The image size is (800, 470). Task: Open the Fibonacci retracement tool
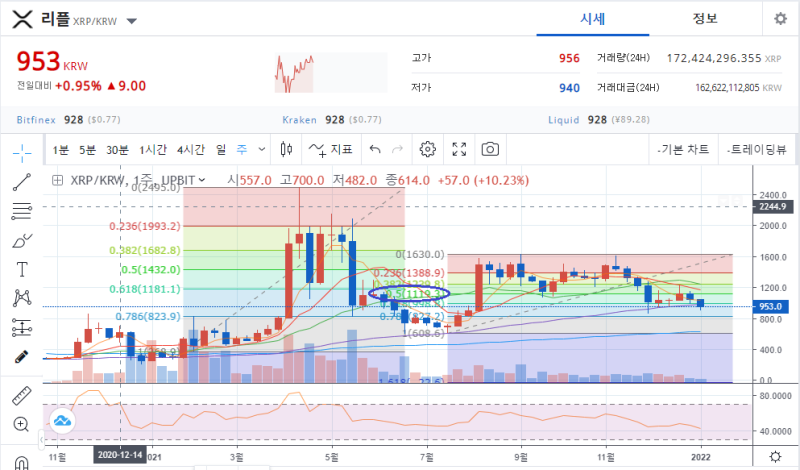(22, 211)
